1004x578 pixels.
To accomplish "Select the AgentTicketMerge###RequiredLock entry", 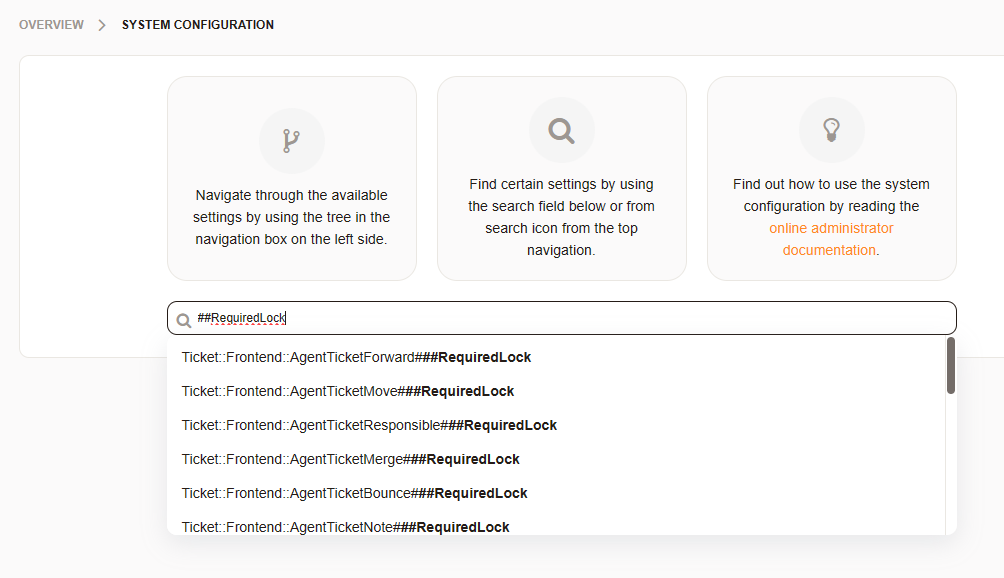I will tap(351, 459).
